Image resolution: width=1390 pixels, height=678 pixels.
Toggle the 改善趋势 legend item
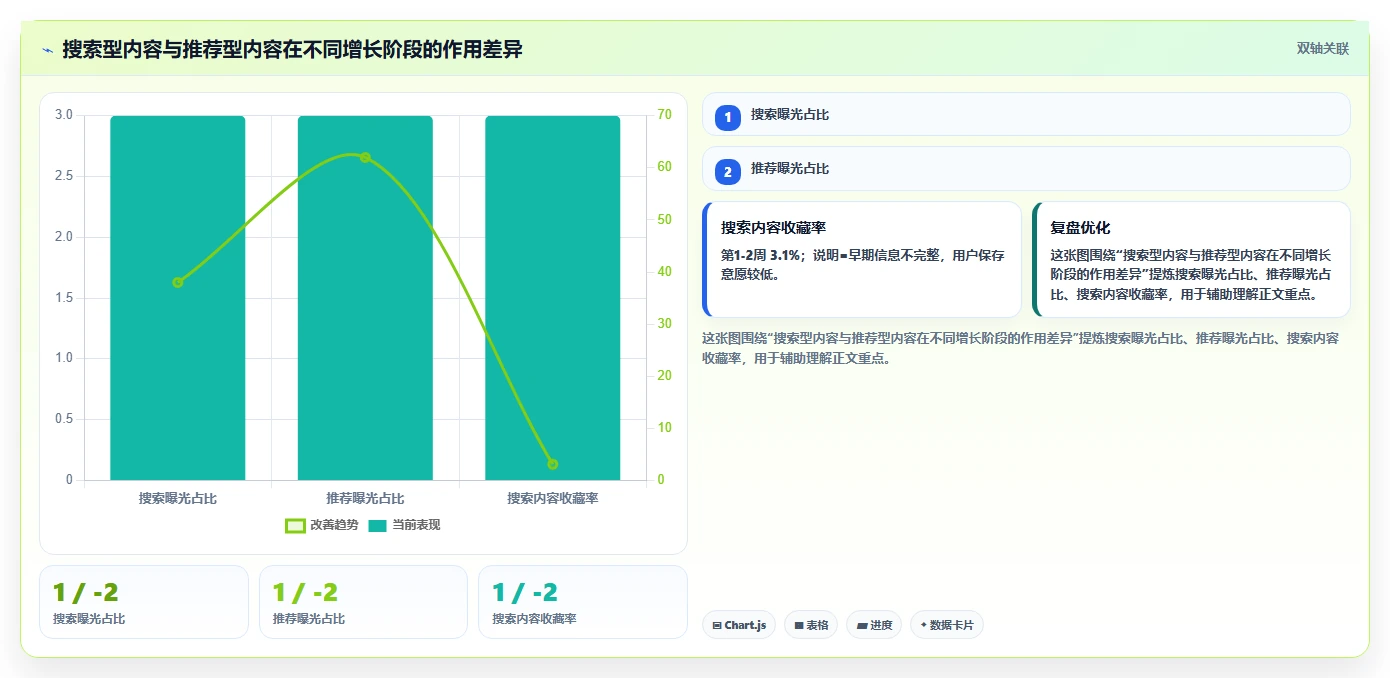[321, 525]
